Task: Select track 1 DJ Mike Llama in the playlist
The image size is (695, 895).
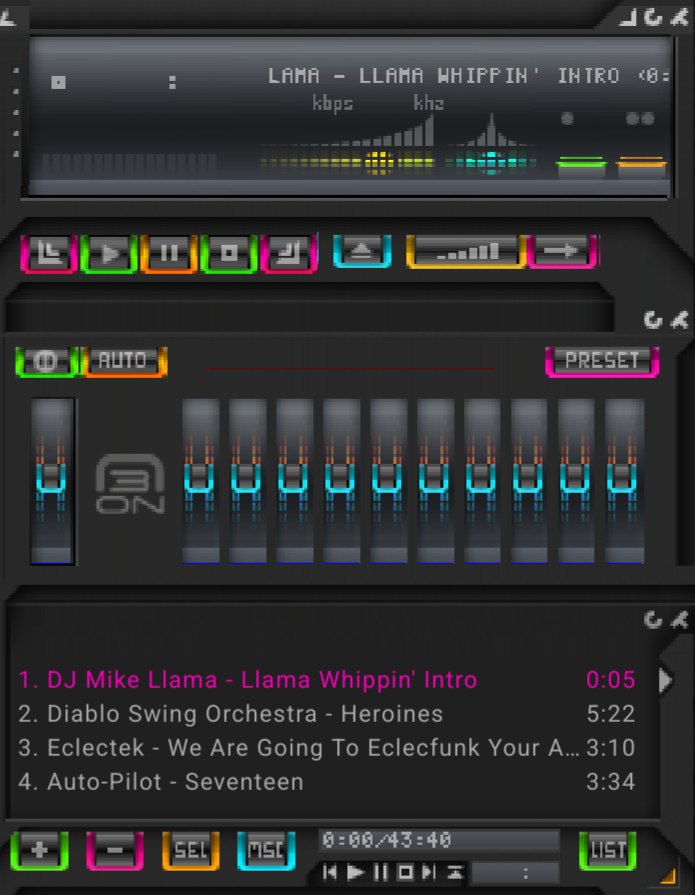Action: [x=327, y=680]
